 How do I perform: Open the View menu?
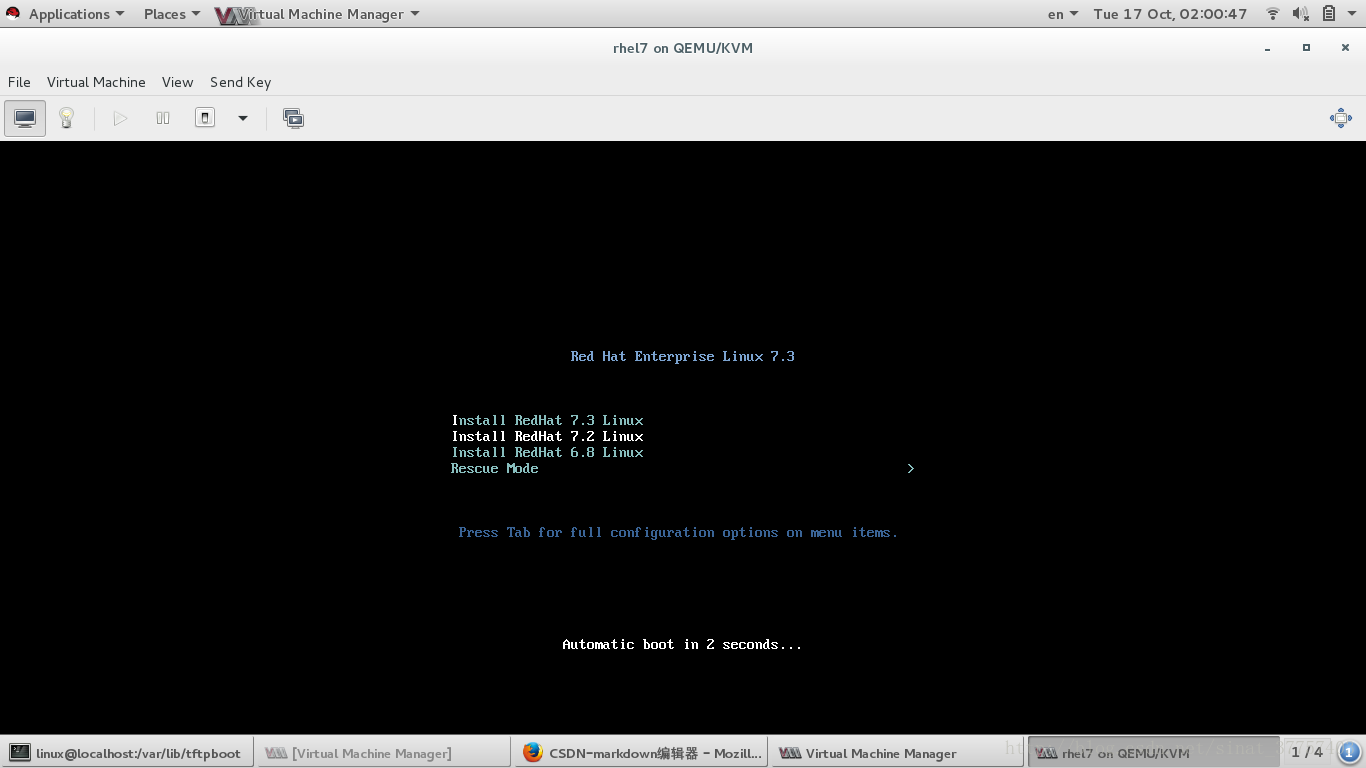177,82
